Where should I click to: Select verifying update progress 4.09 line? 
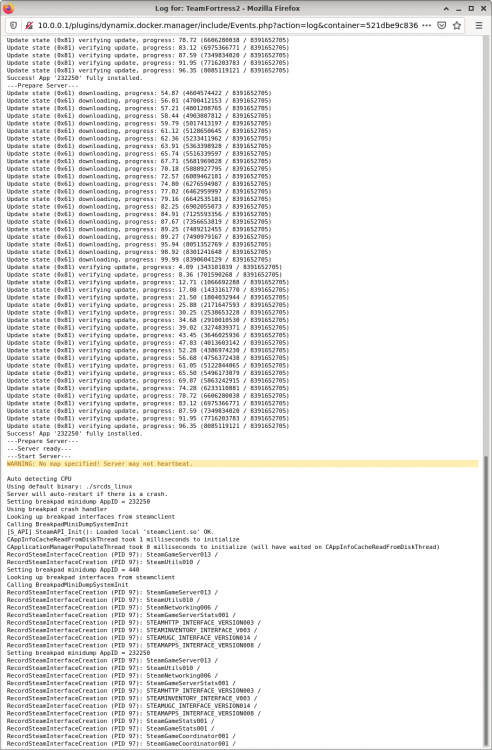[x=144, y=267]
